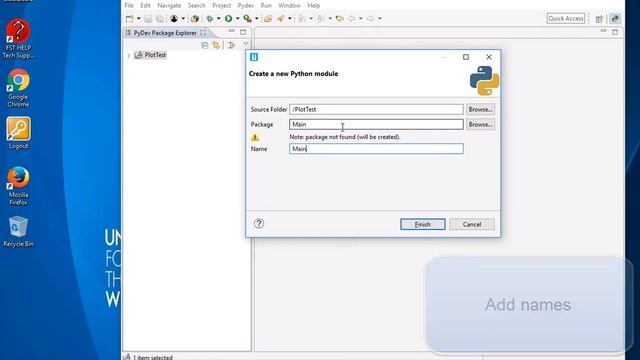The image size is (640, 360).
Task: Click the Back navigation arrow icon
Action: click(x=351, y=18)
